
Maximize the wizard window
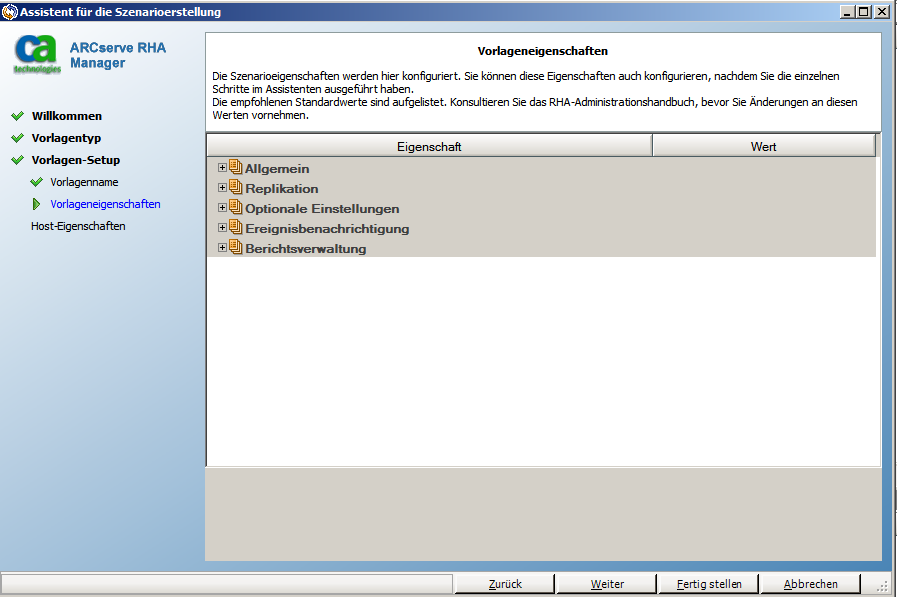(x=864, y=11)
